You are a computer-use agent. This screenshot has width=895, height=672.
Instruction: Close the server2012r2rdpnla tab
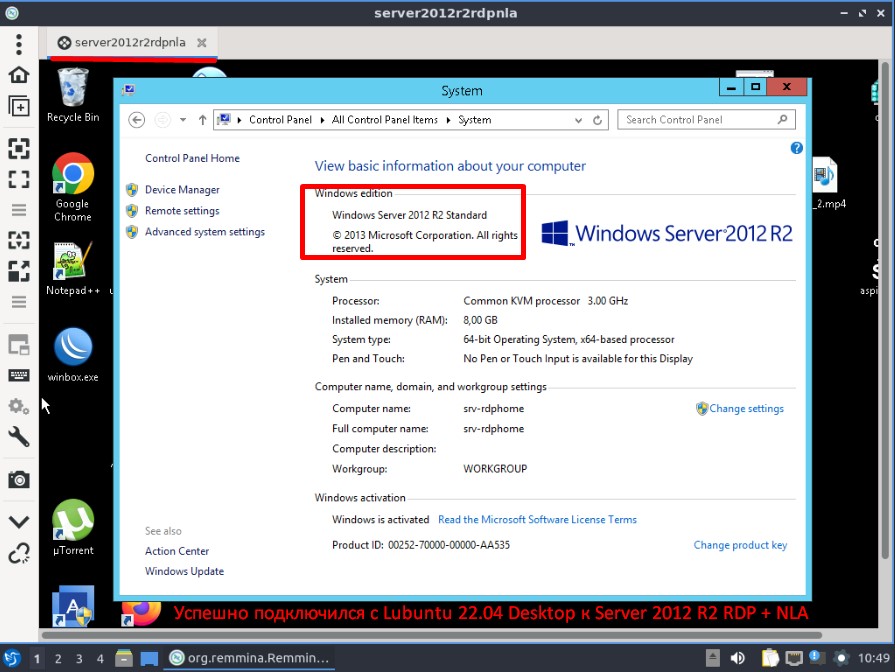(x=201, y=43)
